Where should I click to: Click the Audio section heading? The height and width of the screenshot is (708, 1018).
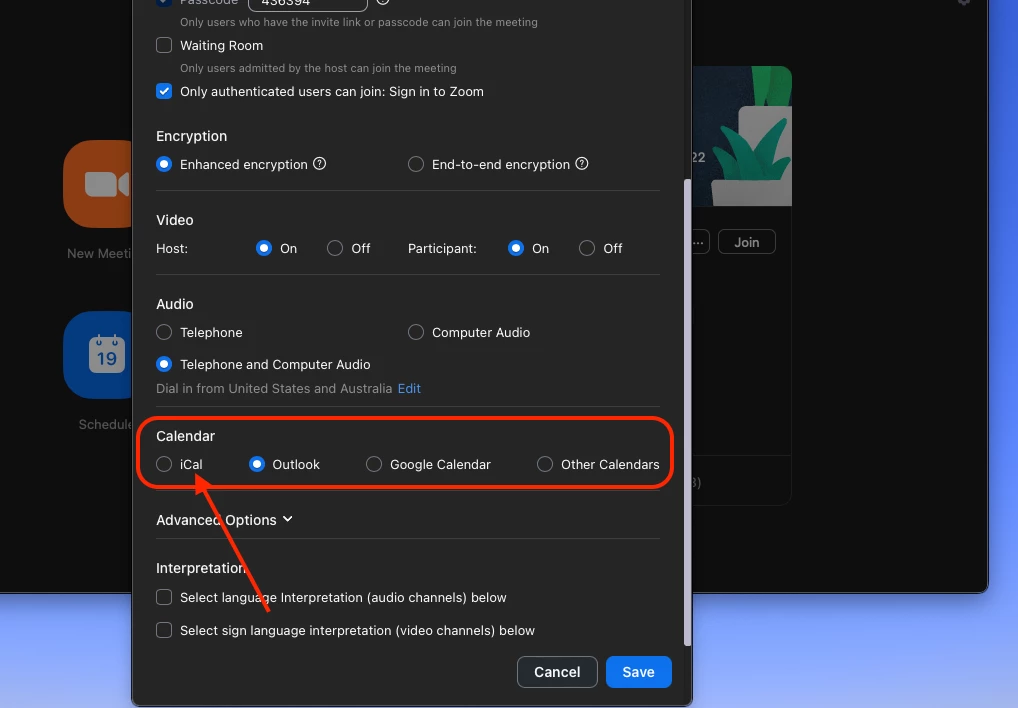pos(175,304)
